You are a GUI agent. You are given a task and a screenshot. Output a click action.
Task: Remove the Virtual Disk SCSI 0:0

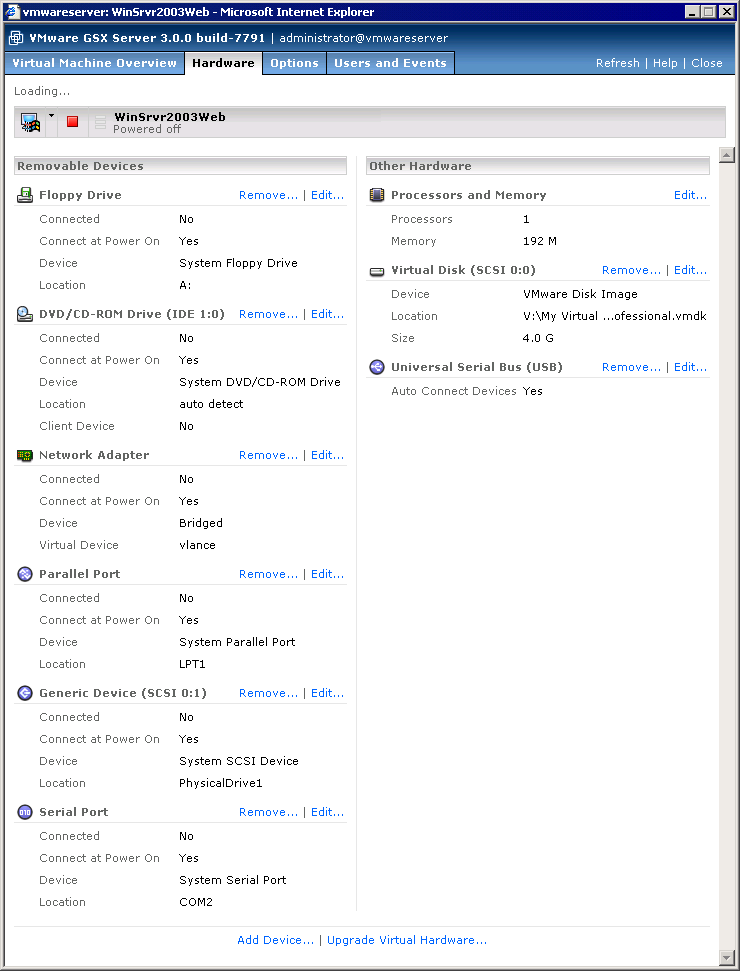point(631,271)
